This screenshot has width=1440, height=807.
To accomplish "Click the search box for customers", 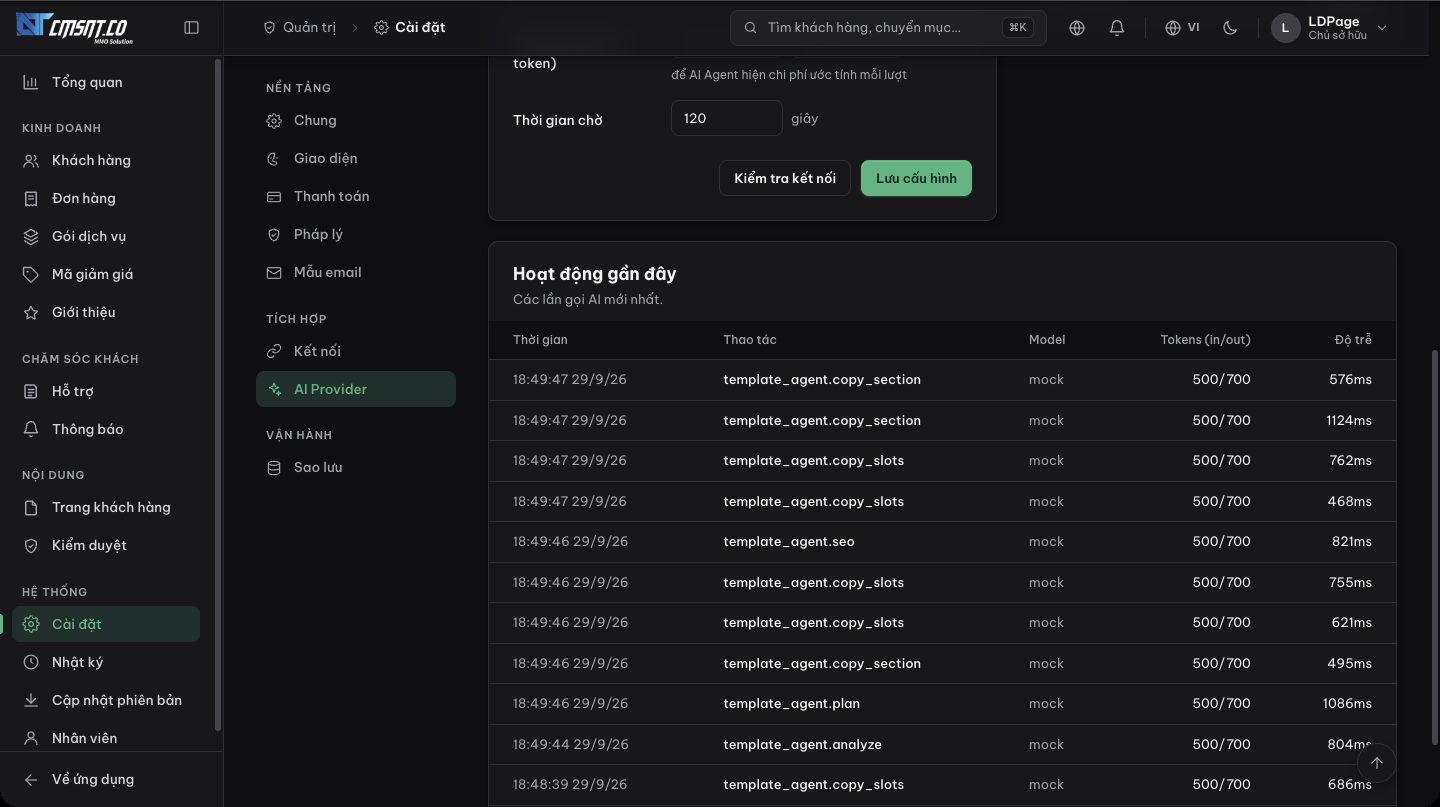I will click(x=888, y=28).
